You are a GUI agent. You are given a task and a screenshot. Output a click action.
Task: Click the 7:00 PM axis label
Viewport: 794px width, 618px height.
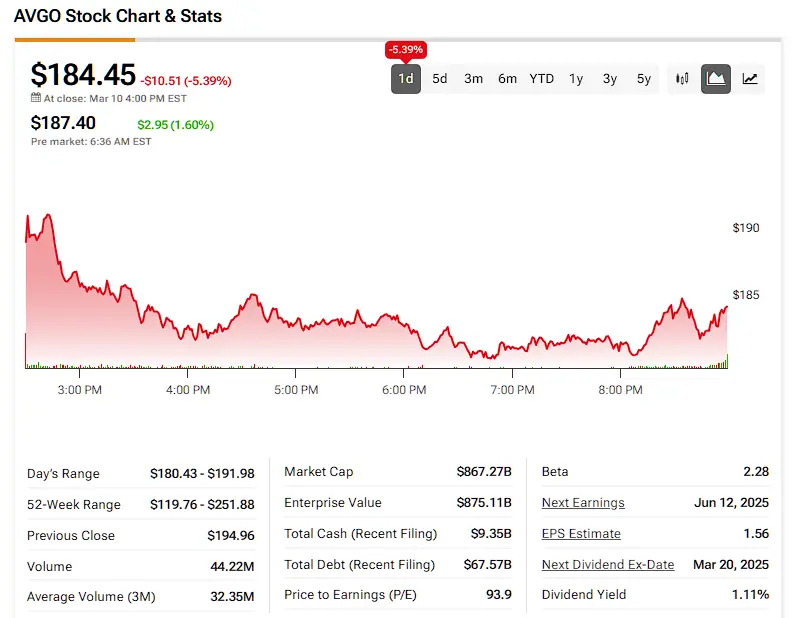512,390
